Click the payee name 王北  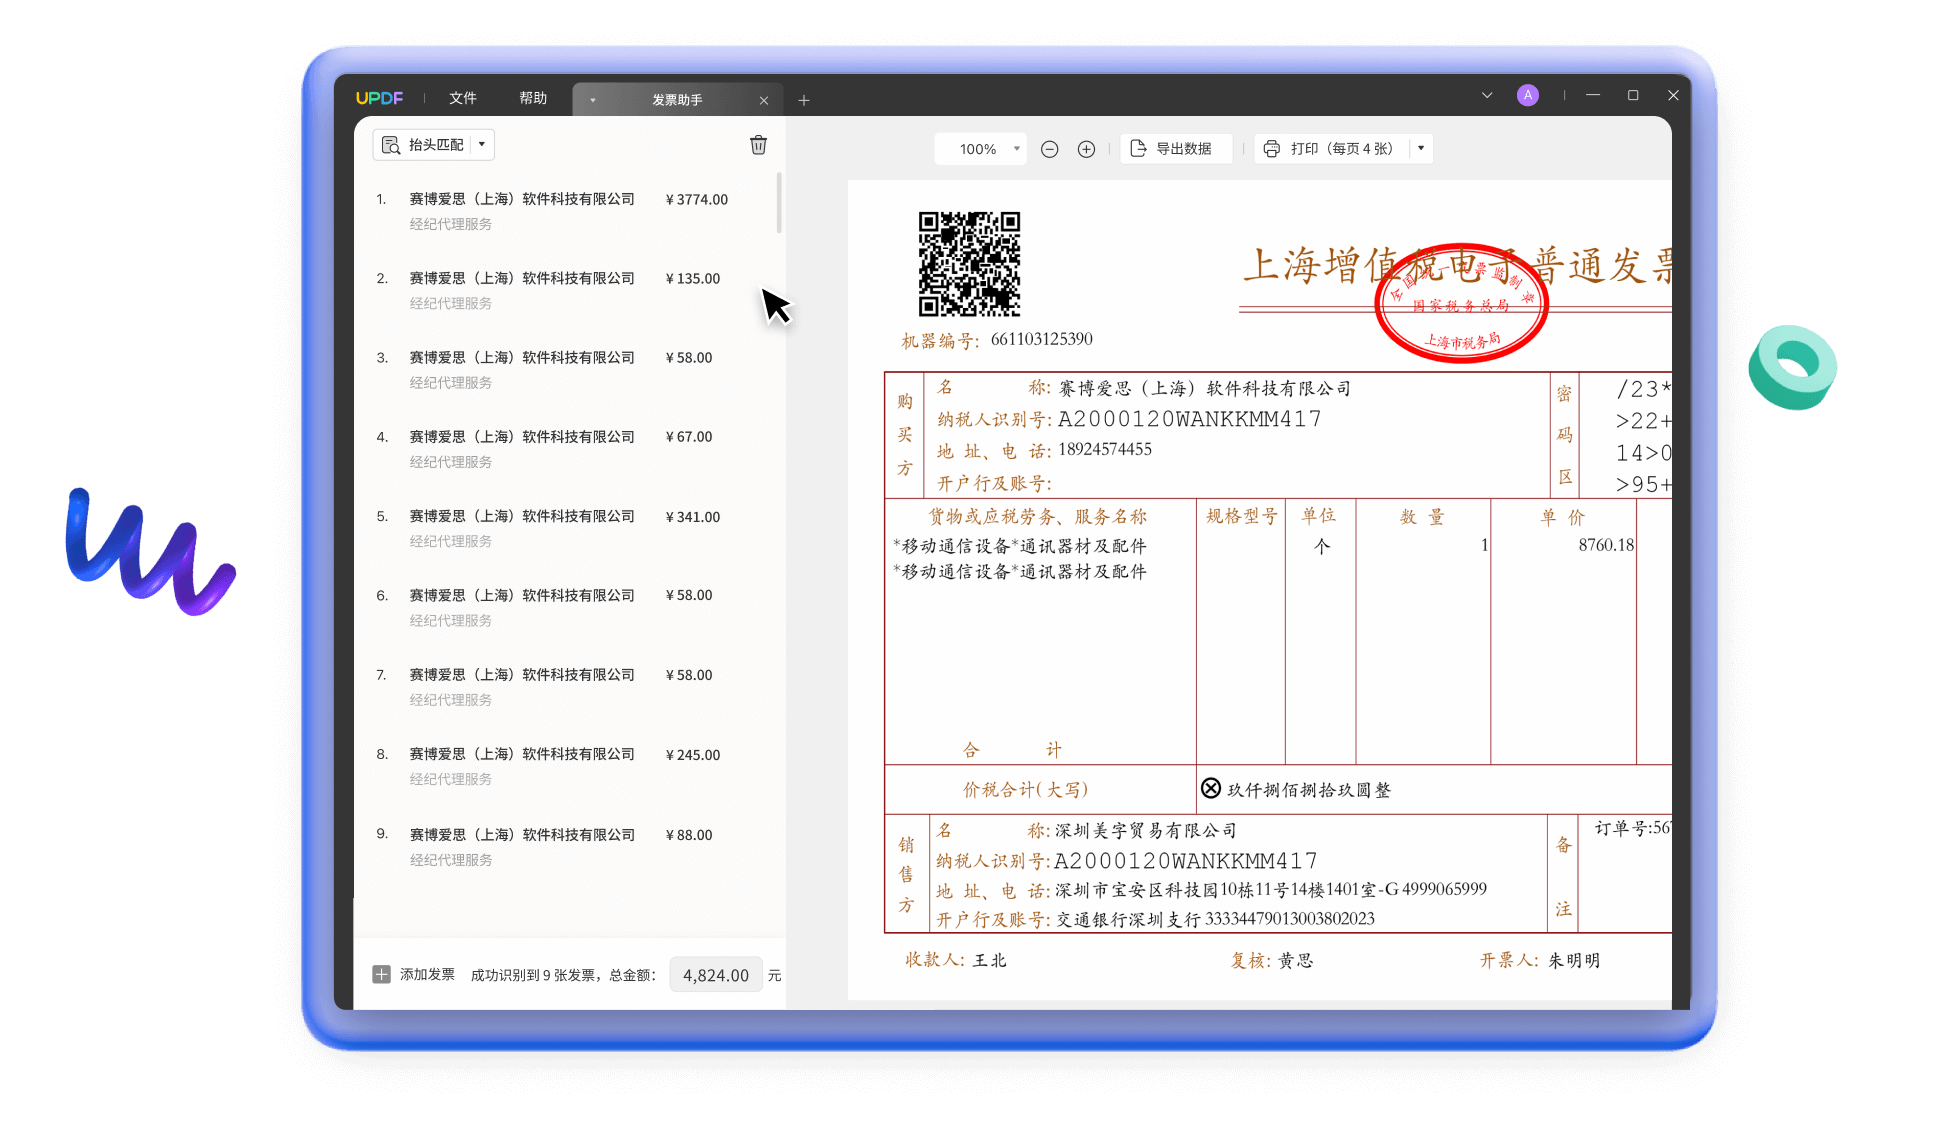(x=989, y=960)
